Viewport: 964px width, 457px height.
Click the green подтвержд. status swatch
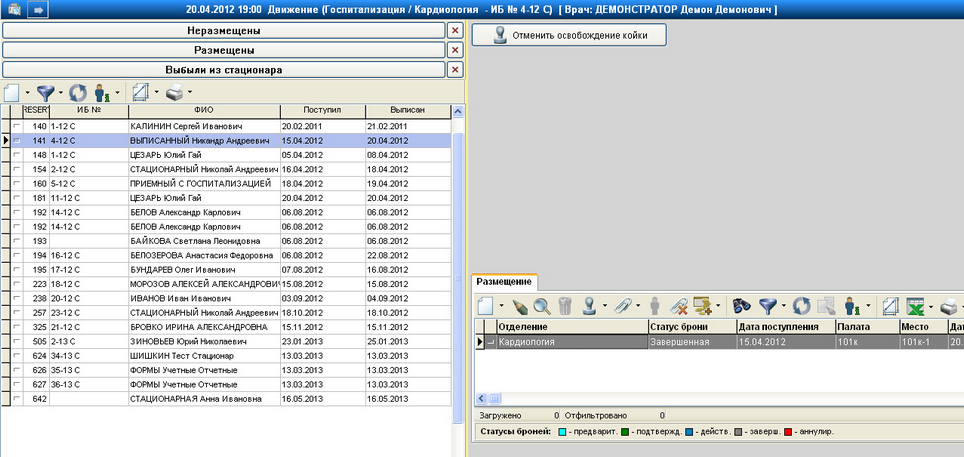625,432
